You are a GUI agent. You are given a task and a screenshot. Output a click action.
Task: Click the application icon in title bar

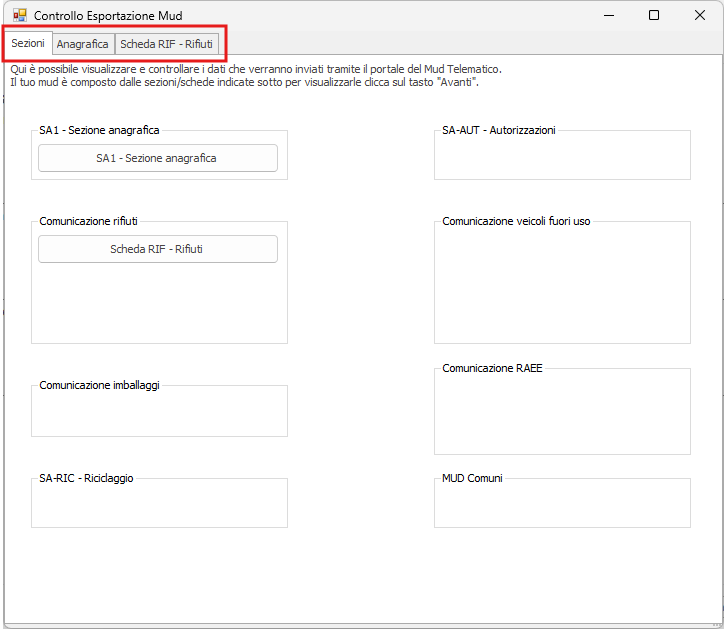(x=19, y=15)
